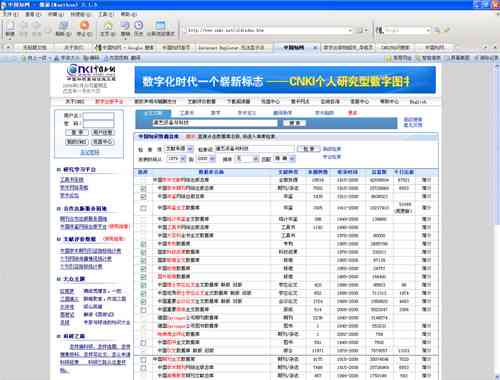Click the 检索词 keyword input field
500x380 pixels.
[254, 149]
